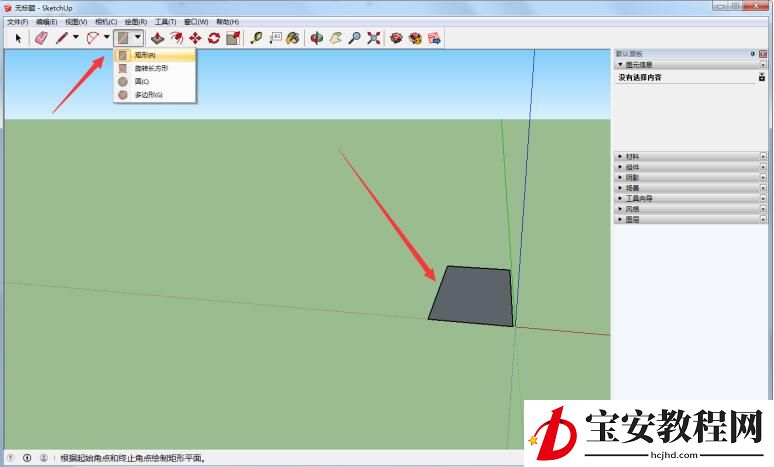This screenshot has height=467, width=774.
Task: Click the geo-location status bar icon
Action: 11,458
